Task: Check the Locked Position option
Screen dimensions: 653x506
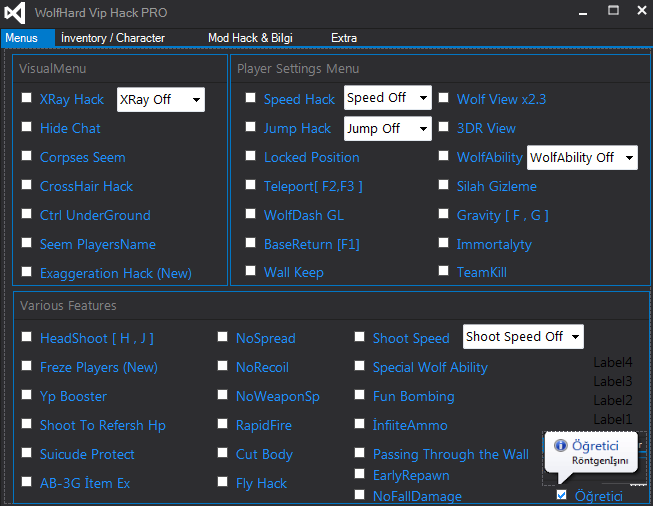Action: click(x=250, y=156)
